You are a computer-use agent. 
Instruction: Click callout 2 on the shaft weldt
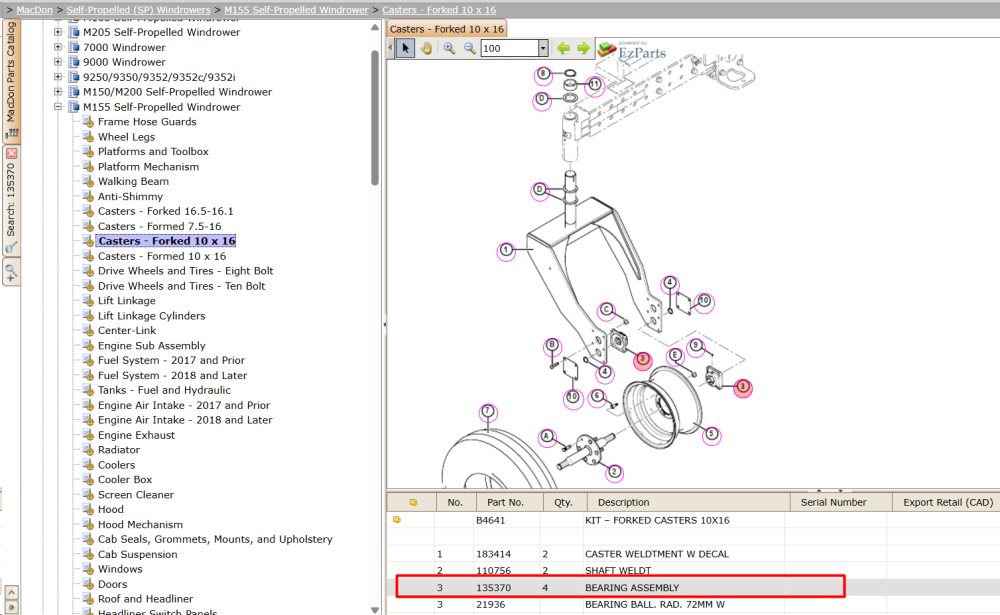(x=614, y=472)
